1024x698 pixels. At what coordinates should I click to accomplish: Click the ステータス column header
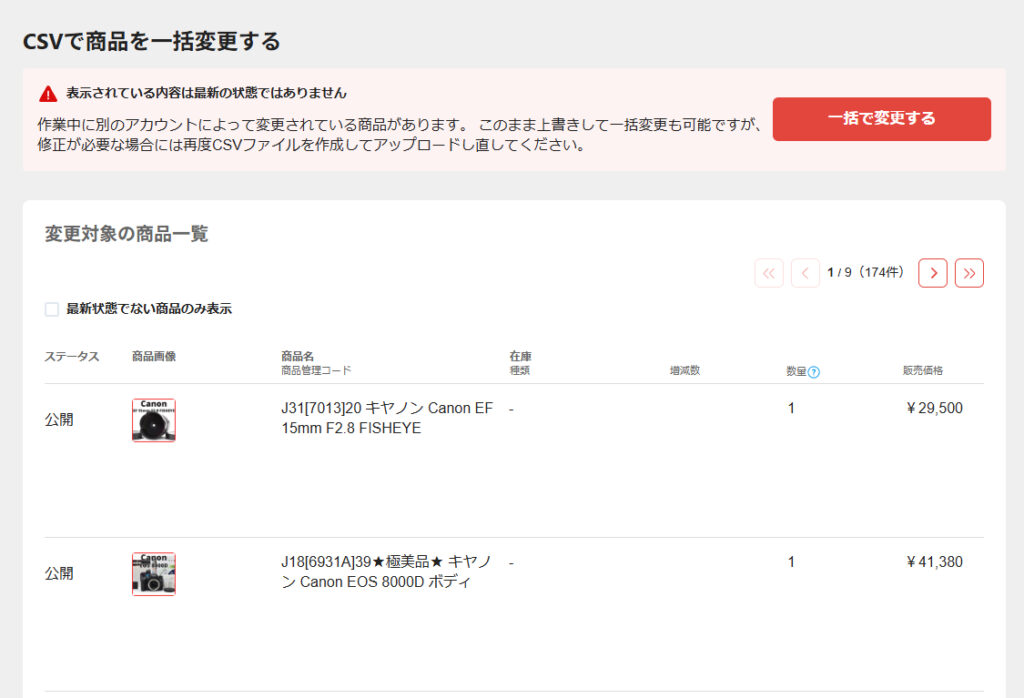(72, 356)
